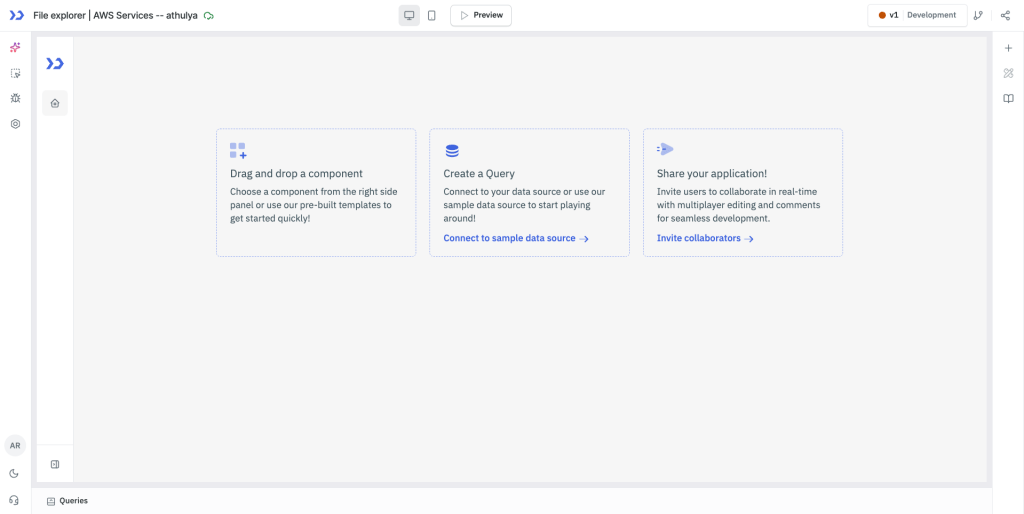1024x514 pixels.
Task: Open the v1 Development version selector
Action: pos(918,15)
